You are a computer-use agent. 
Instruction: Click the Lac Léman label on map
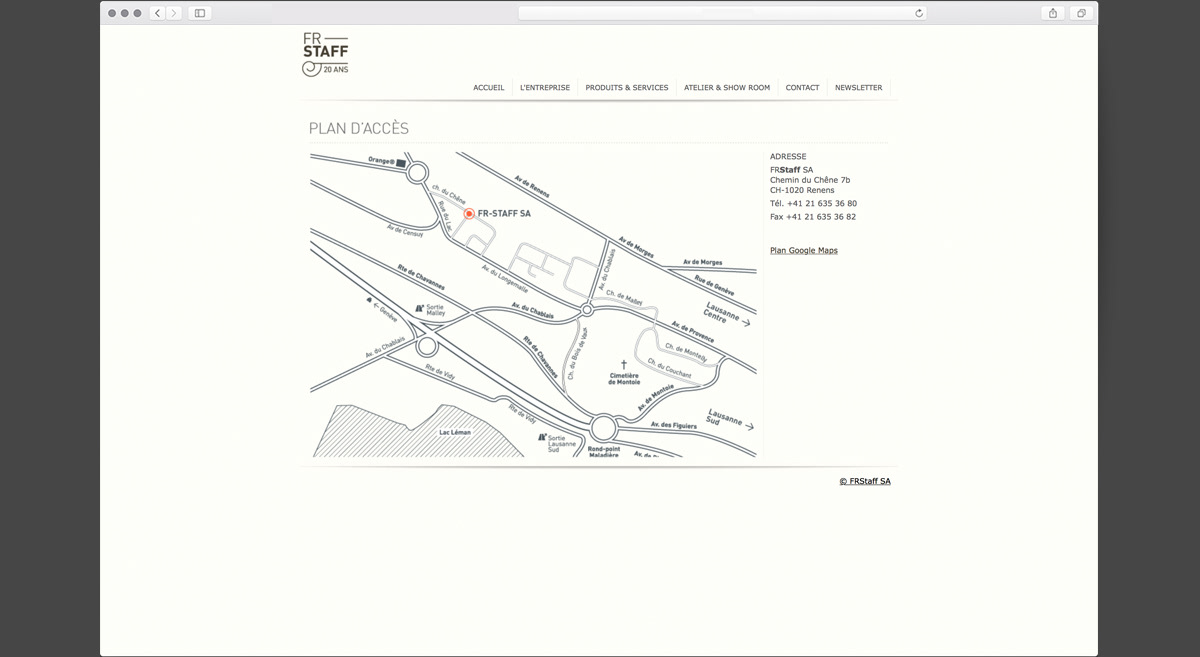pos(455,433)
